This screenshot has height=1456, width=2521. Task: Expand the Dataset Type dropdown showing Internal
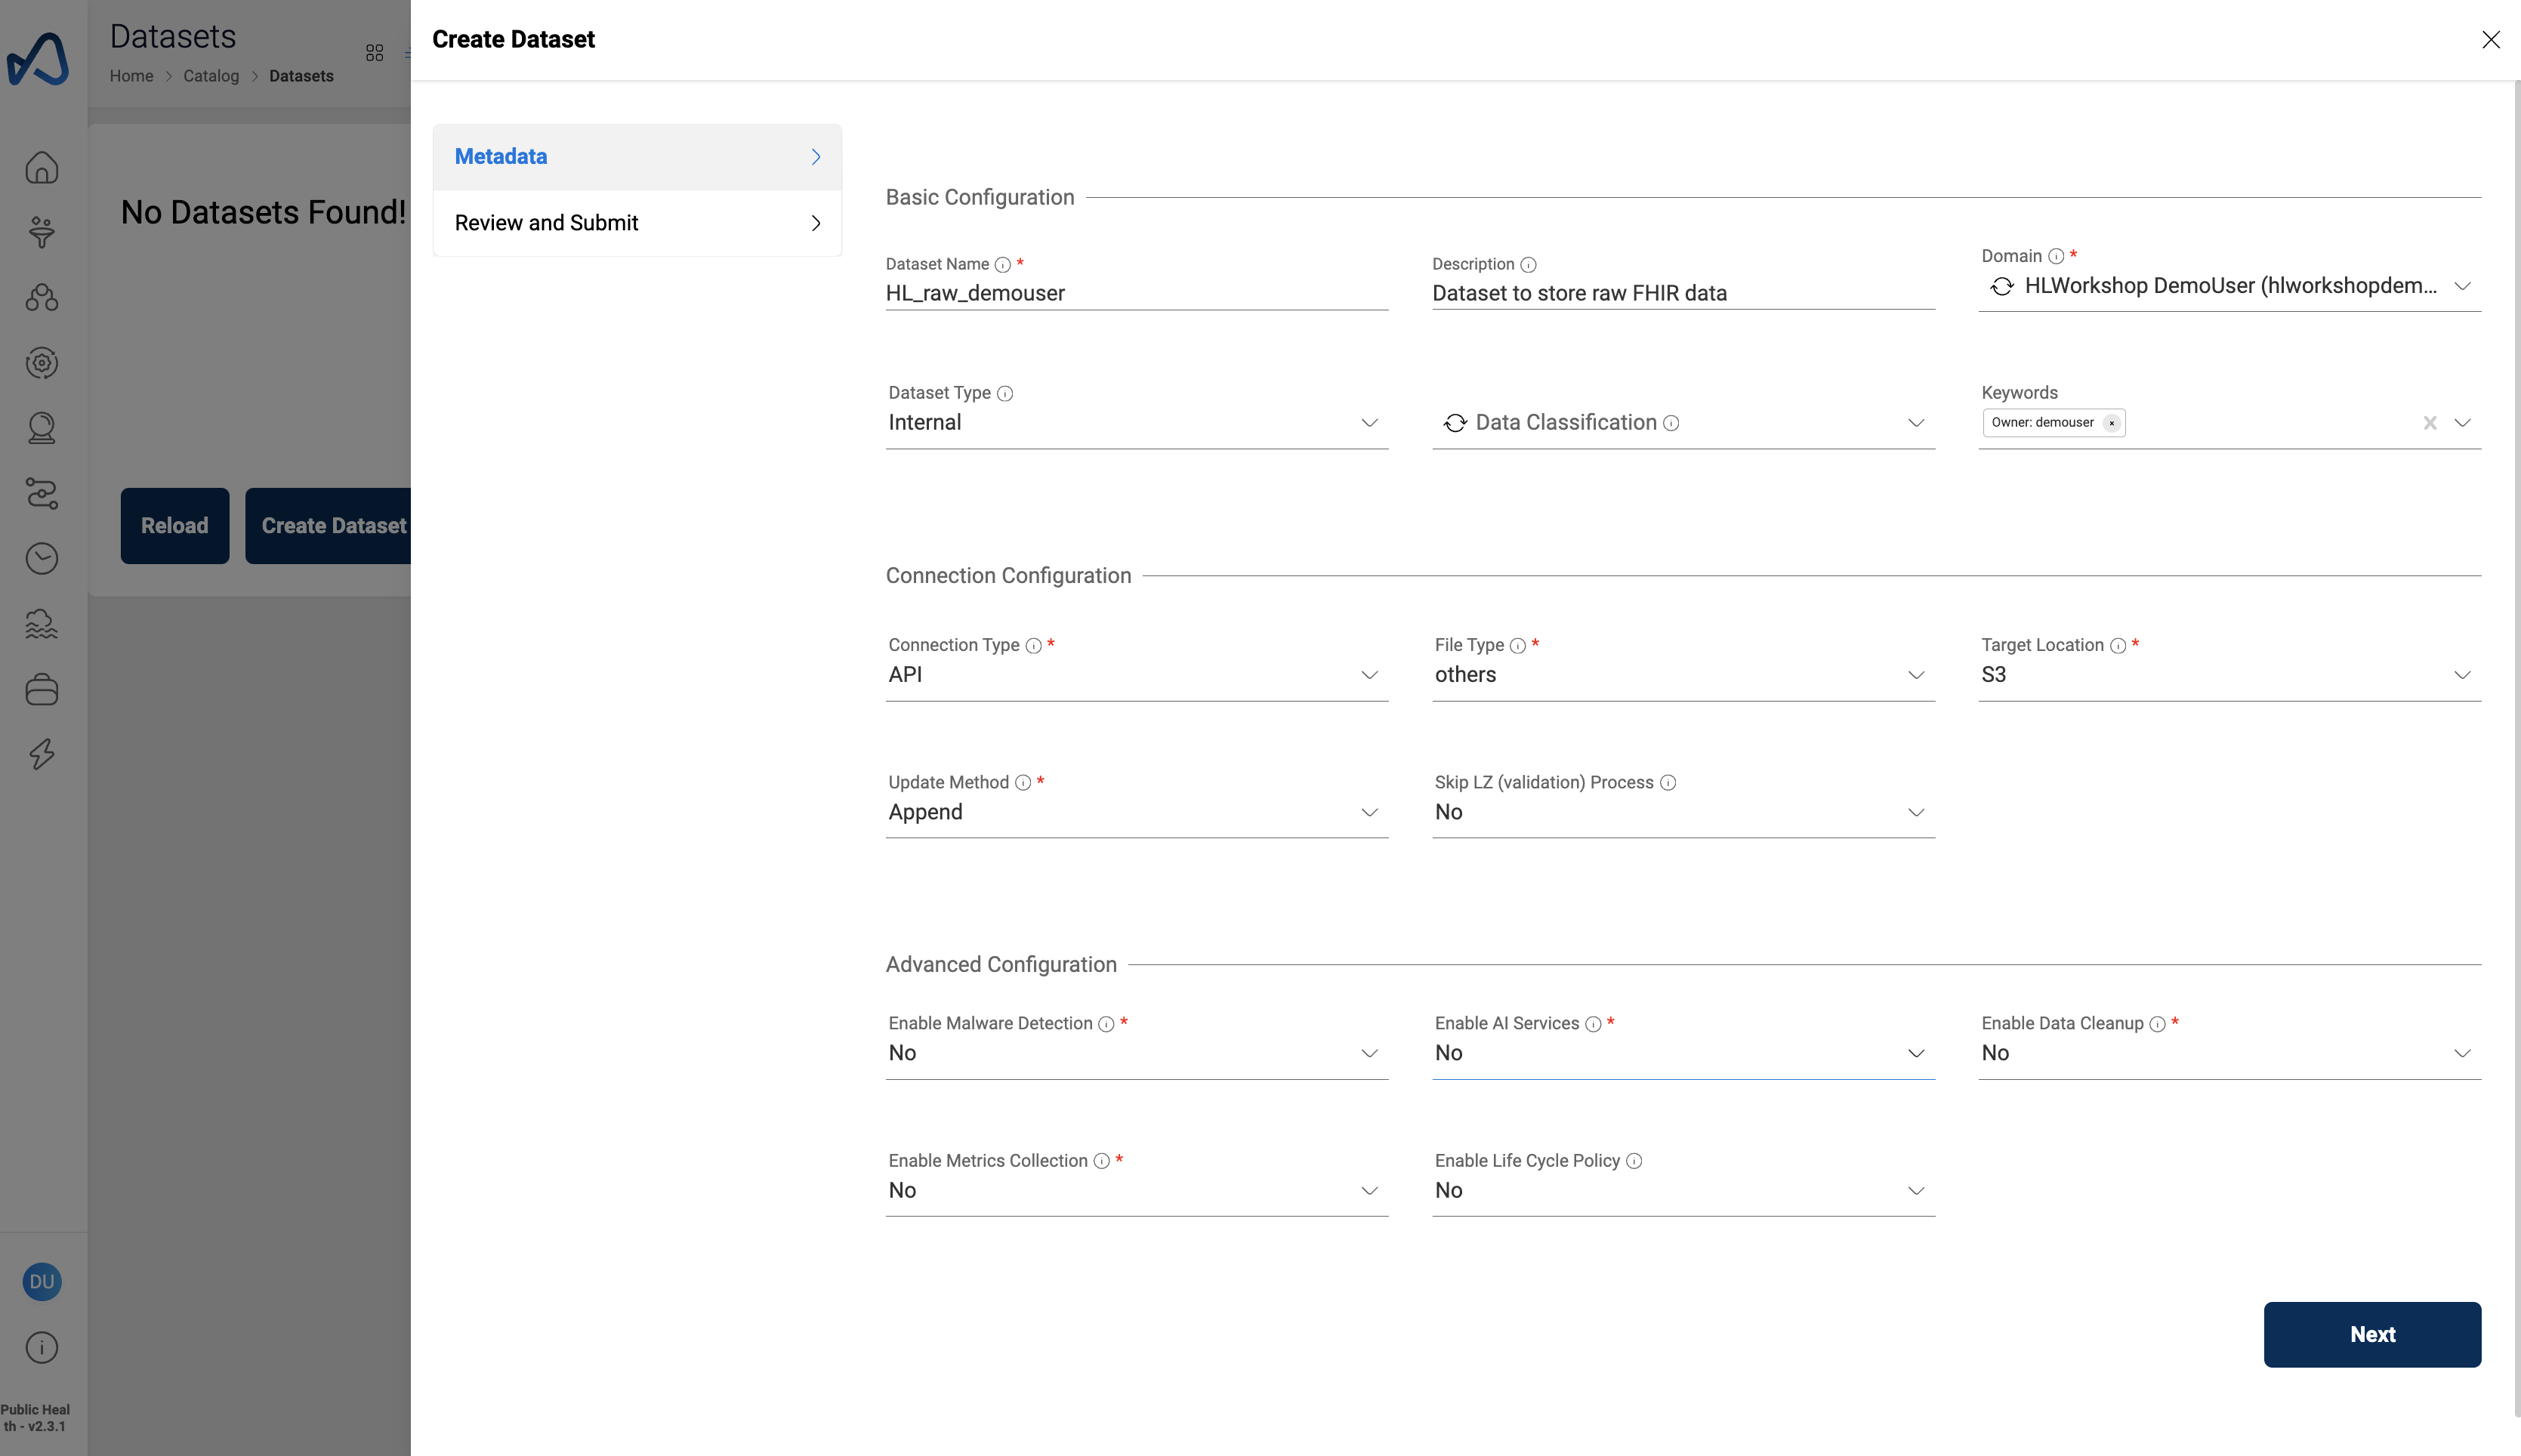(x=1137, y=423)
